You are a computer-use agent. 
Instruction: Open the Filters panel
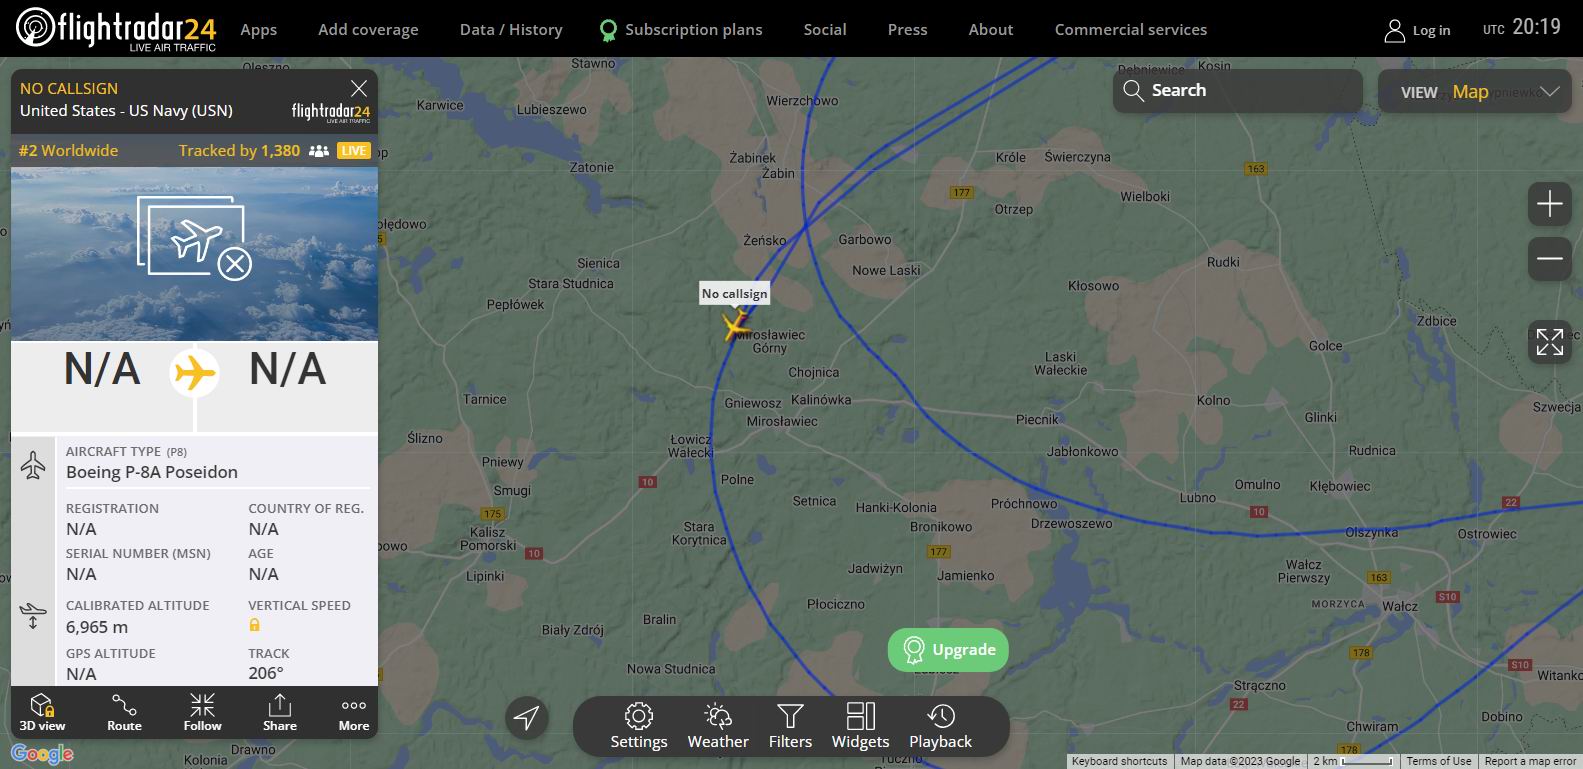pos(790,727)
